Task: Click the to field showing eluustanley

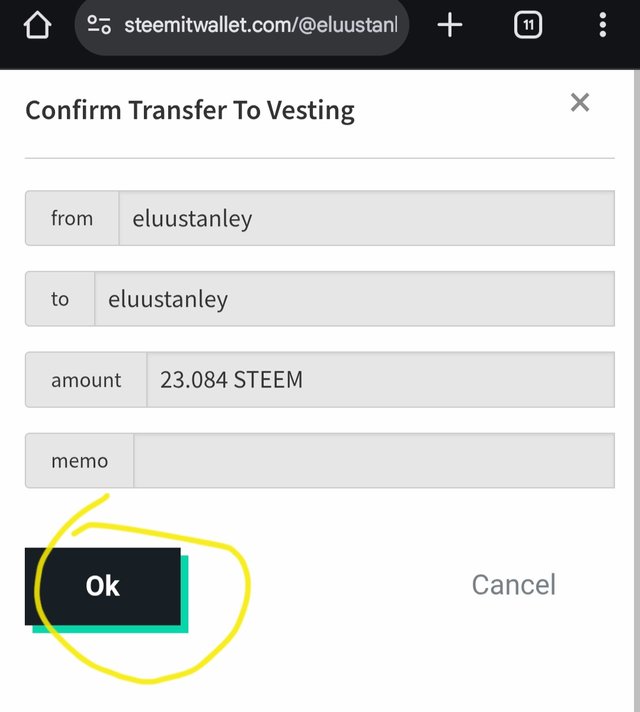Action: pos(354,299)
